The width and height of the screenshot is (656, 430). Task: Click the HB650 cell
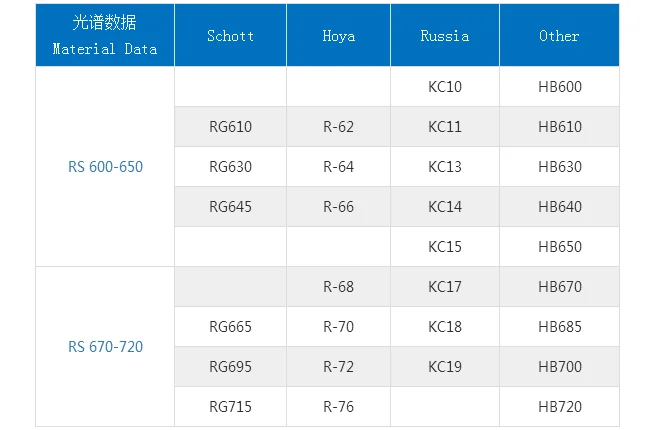click(559, 247)
